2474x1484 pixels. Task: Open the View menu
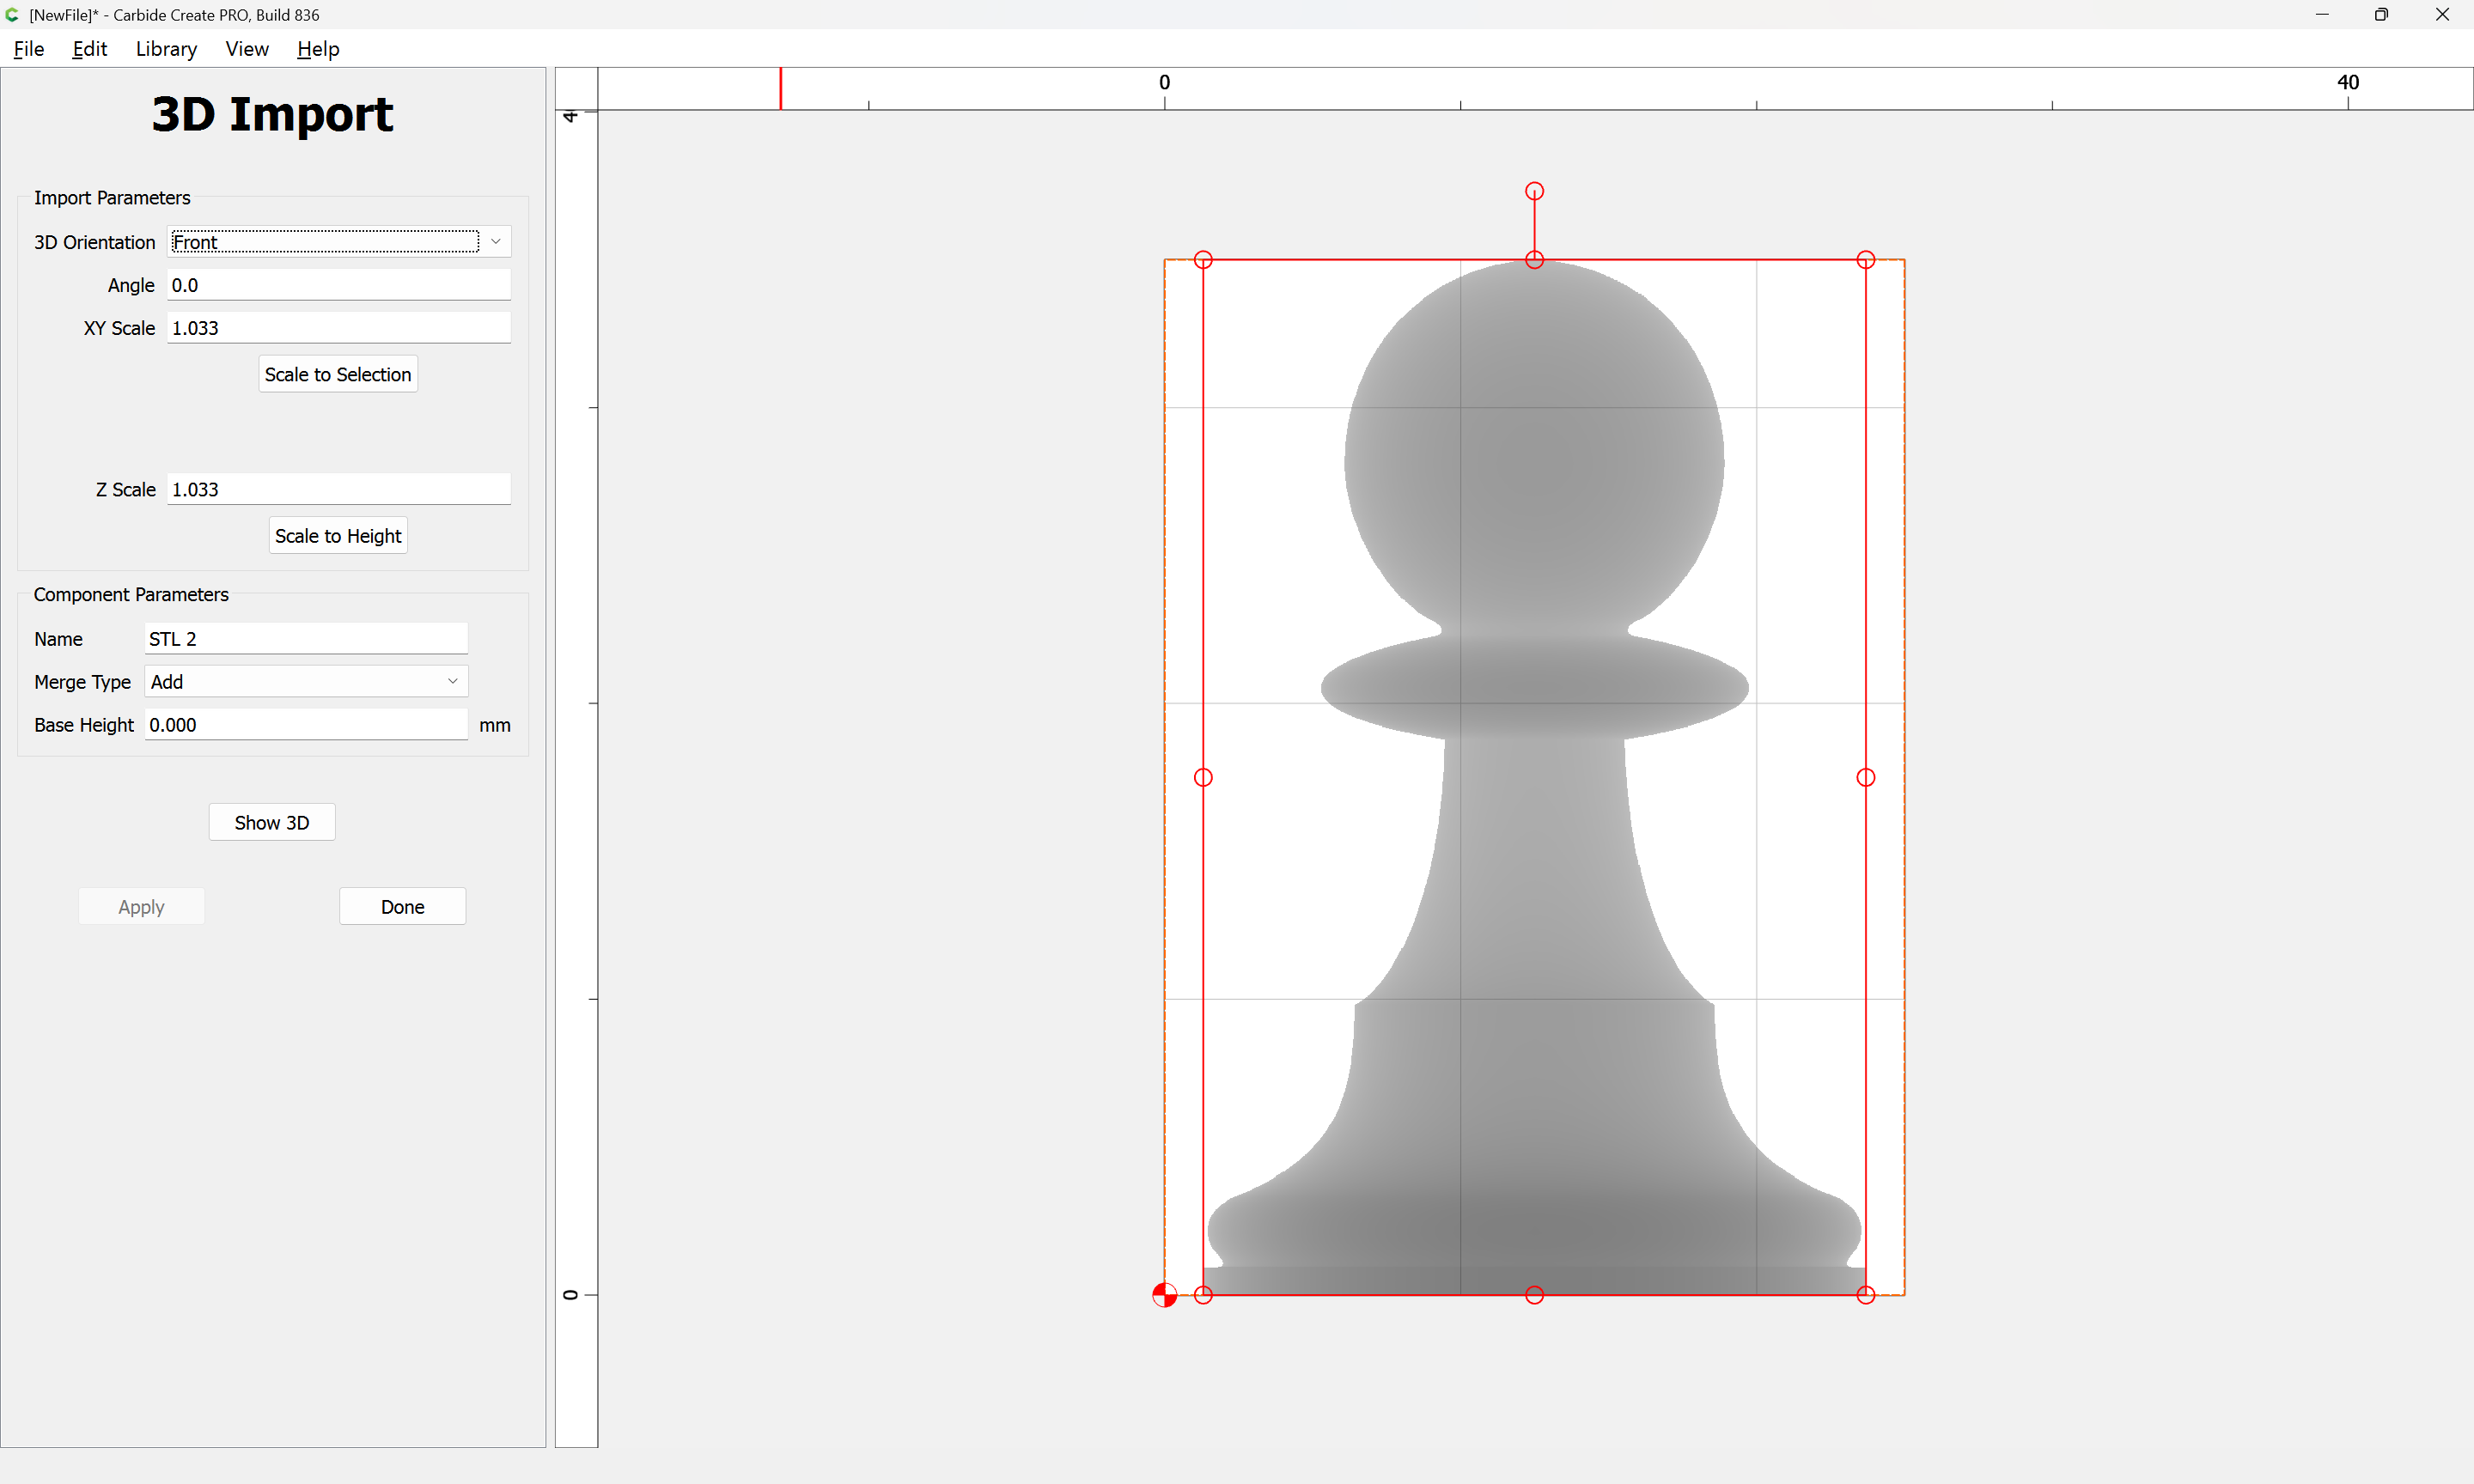click(x=246, y=49)
